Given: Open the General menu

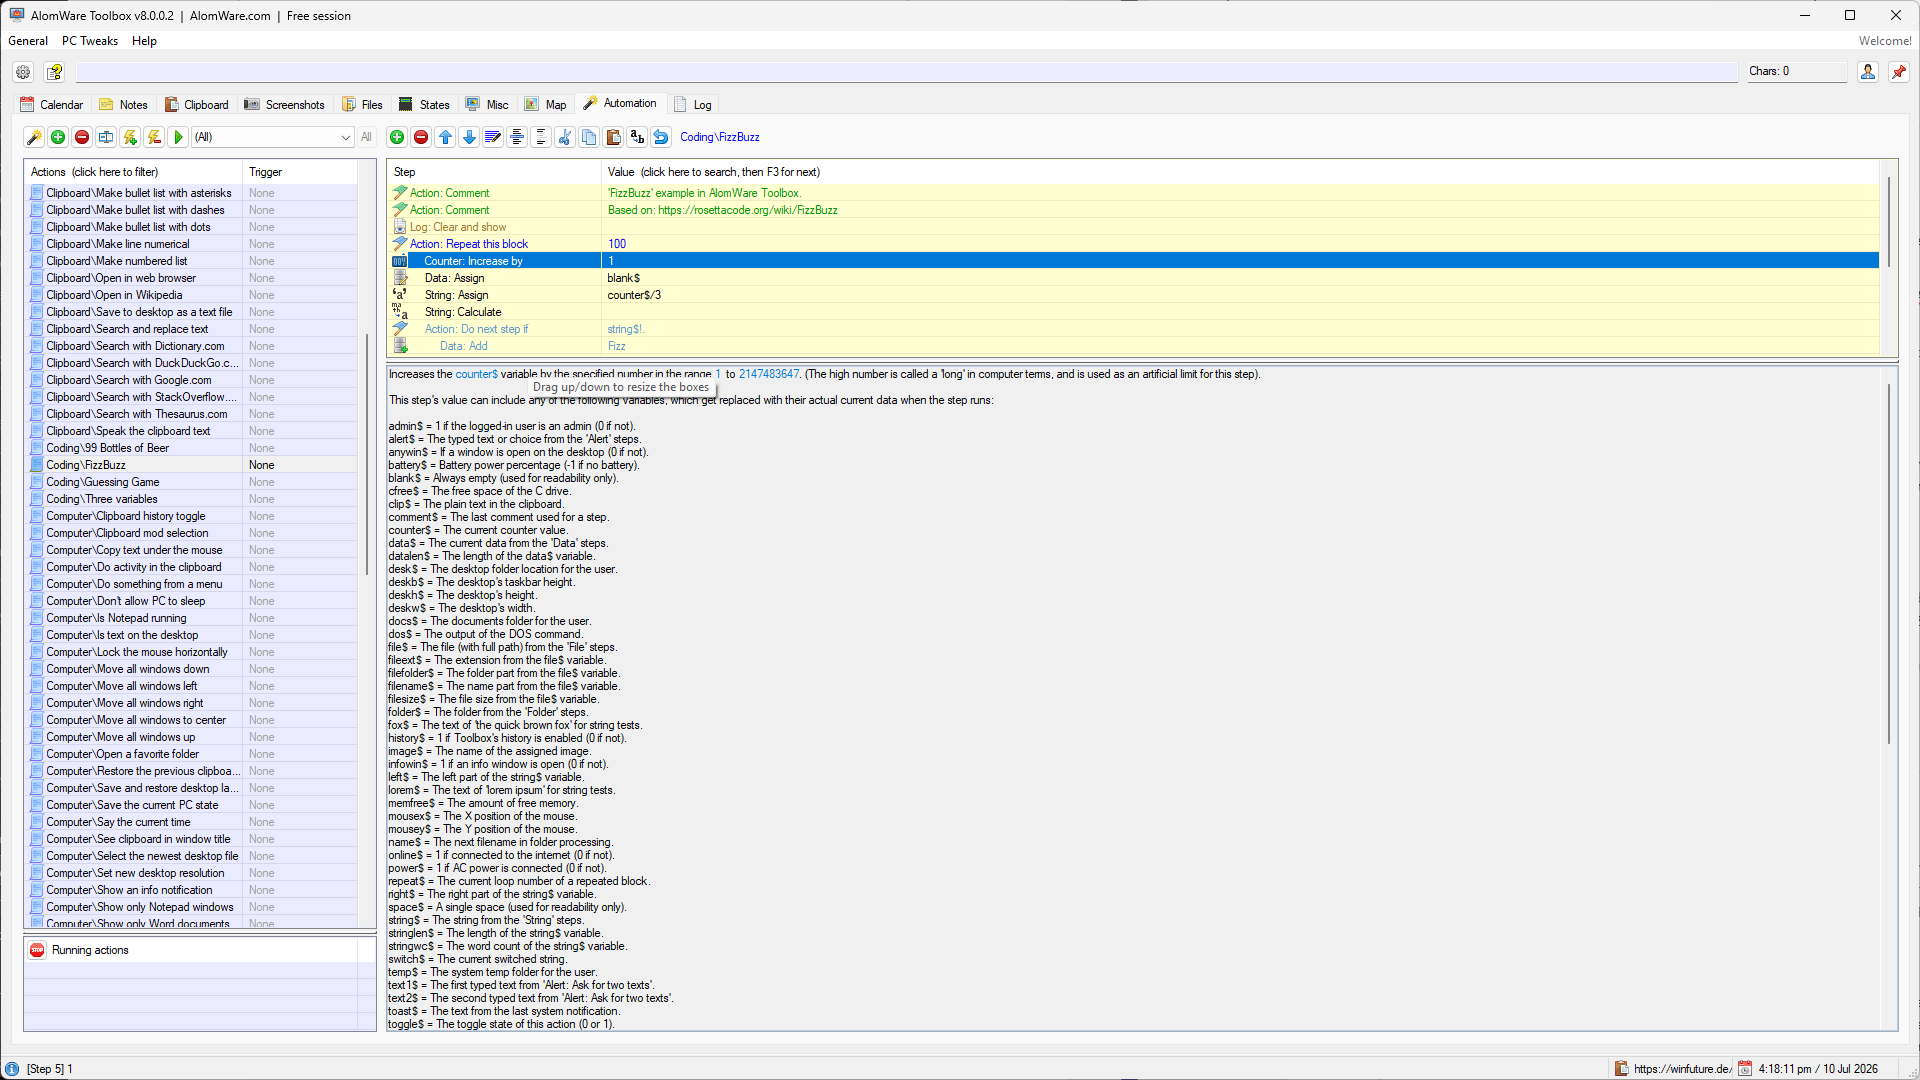Looking at the screenshot, I should tap(28, 41).
